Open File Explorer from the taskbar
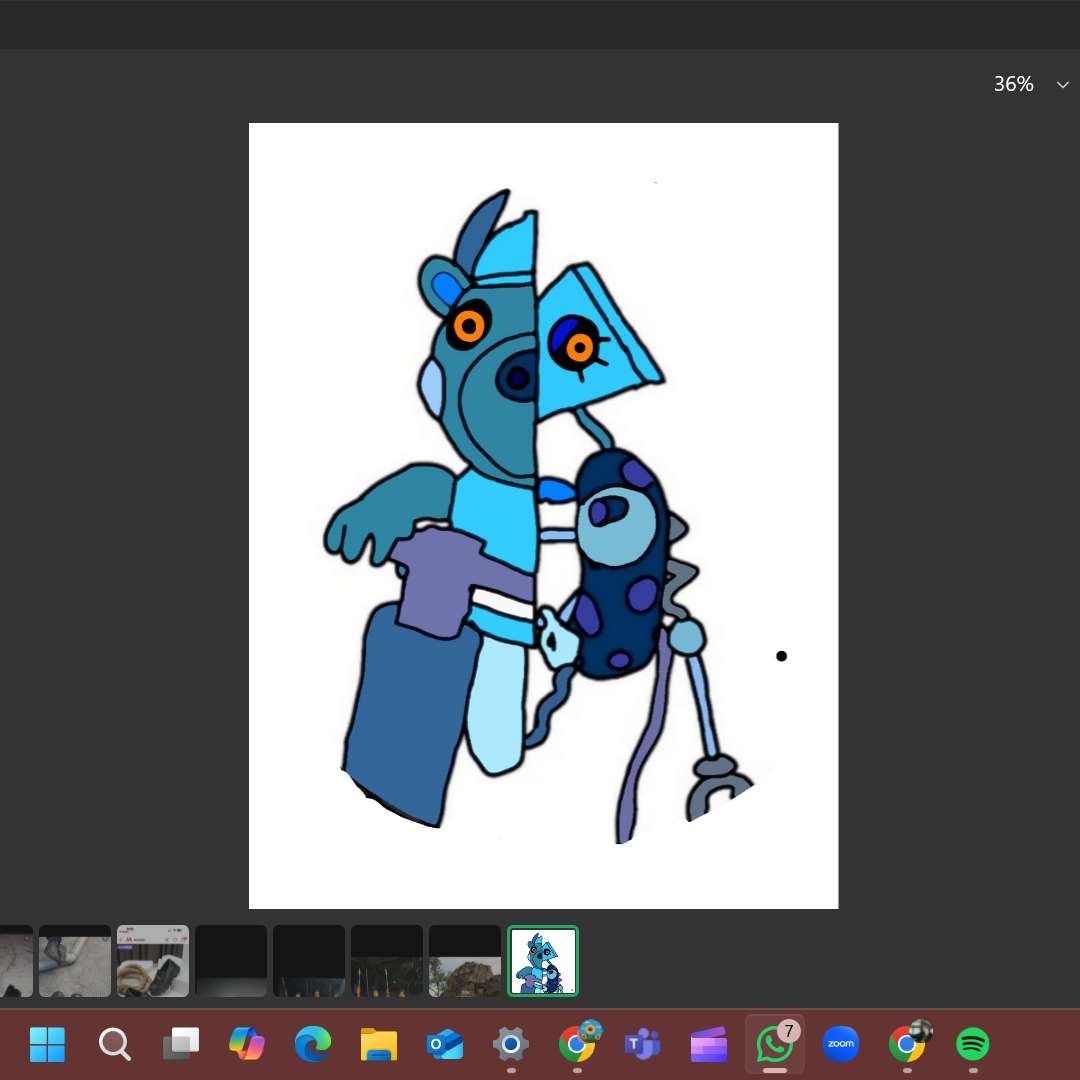Viewport: 1080px width, 1080px height. point(379,1045)
